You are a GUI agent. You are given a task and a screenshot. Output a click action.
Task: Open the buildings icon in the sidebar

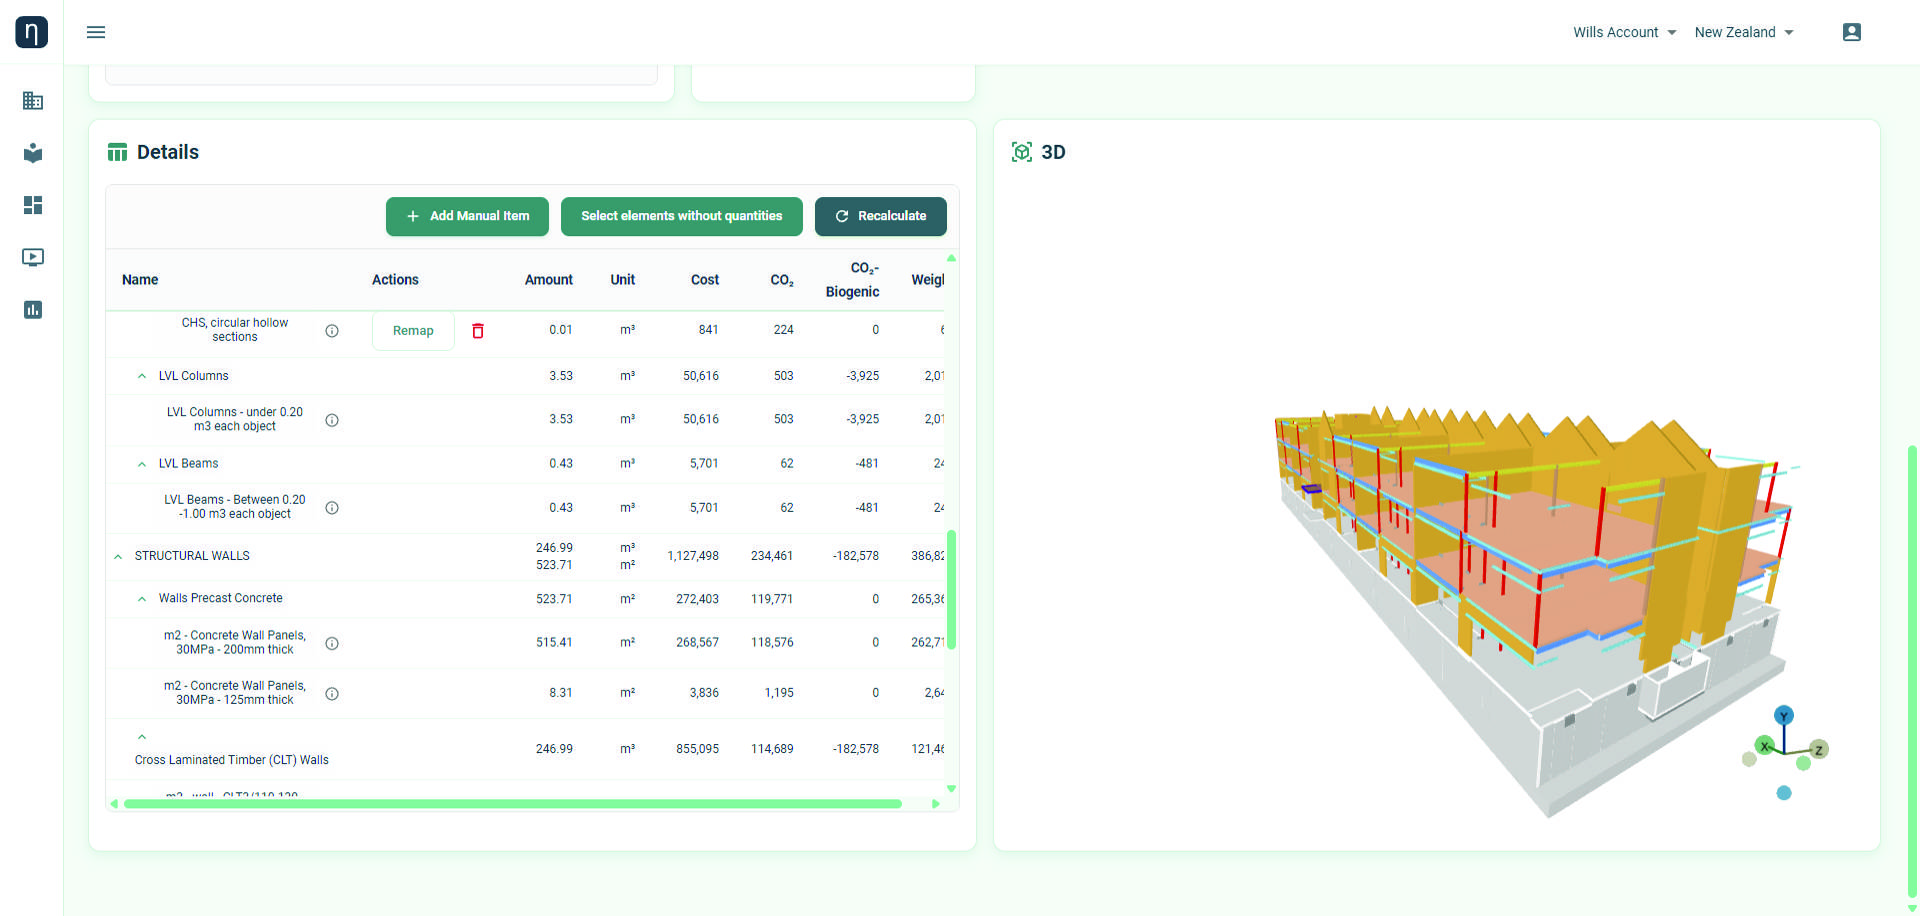coord(33,101)
